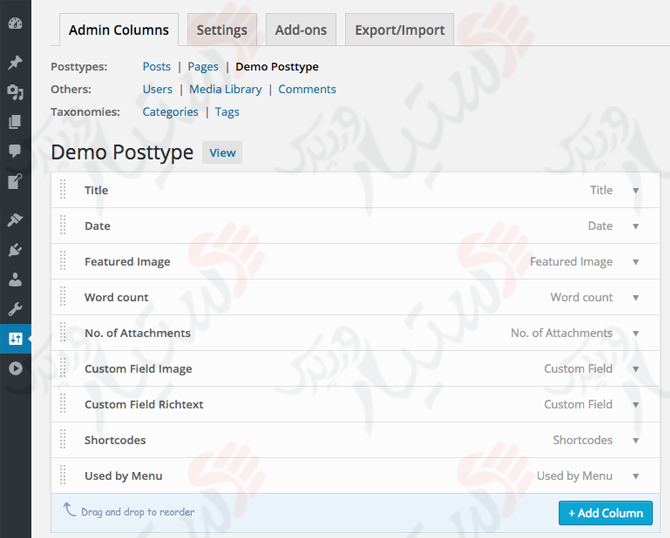Click the View button beside Demo Posttype

coord(222,153)
